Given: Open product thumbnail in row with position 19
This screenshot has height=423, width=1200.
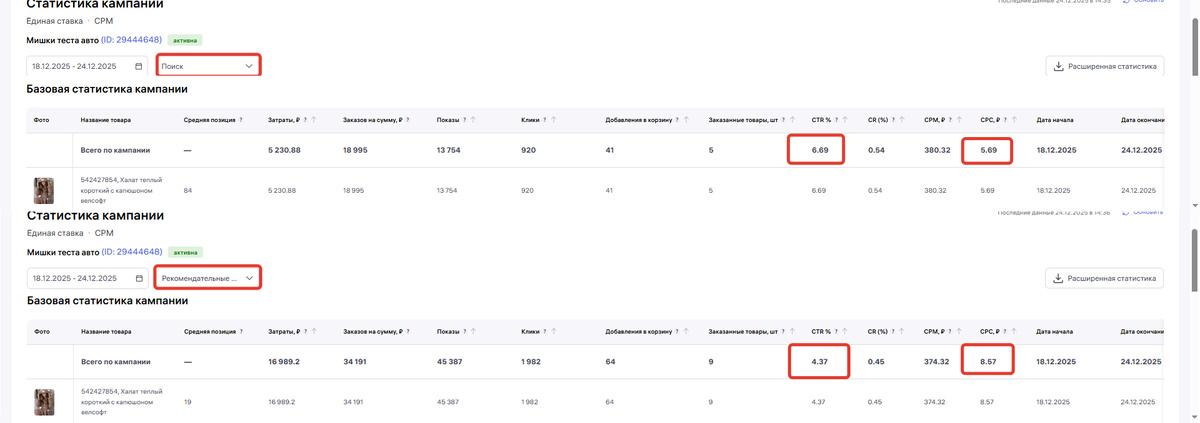Looking at the screenshot, I should [44, 402].
